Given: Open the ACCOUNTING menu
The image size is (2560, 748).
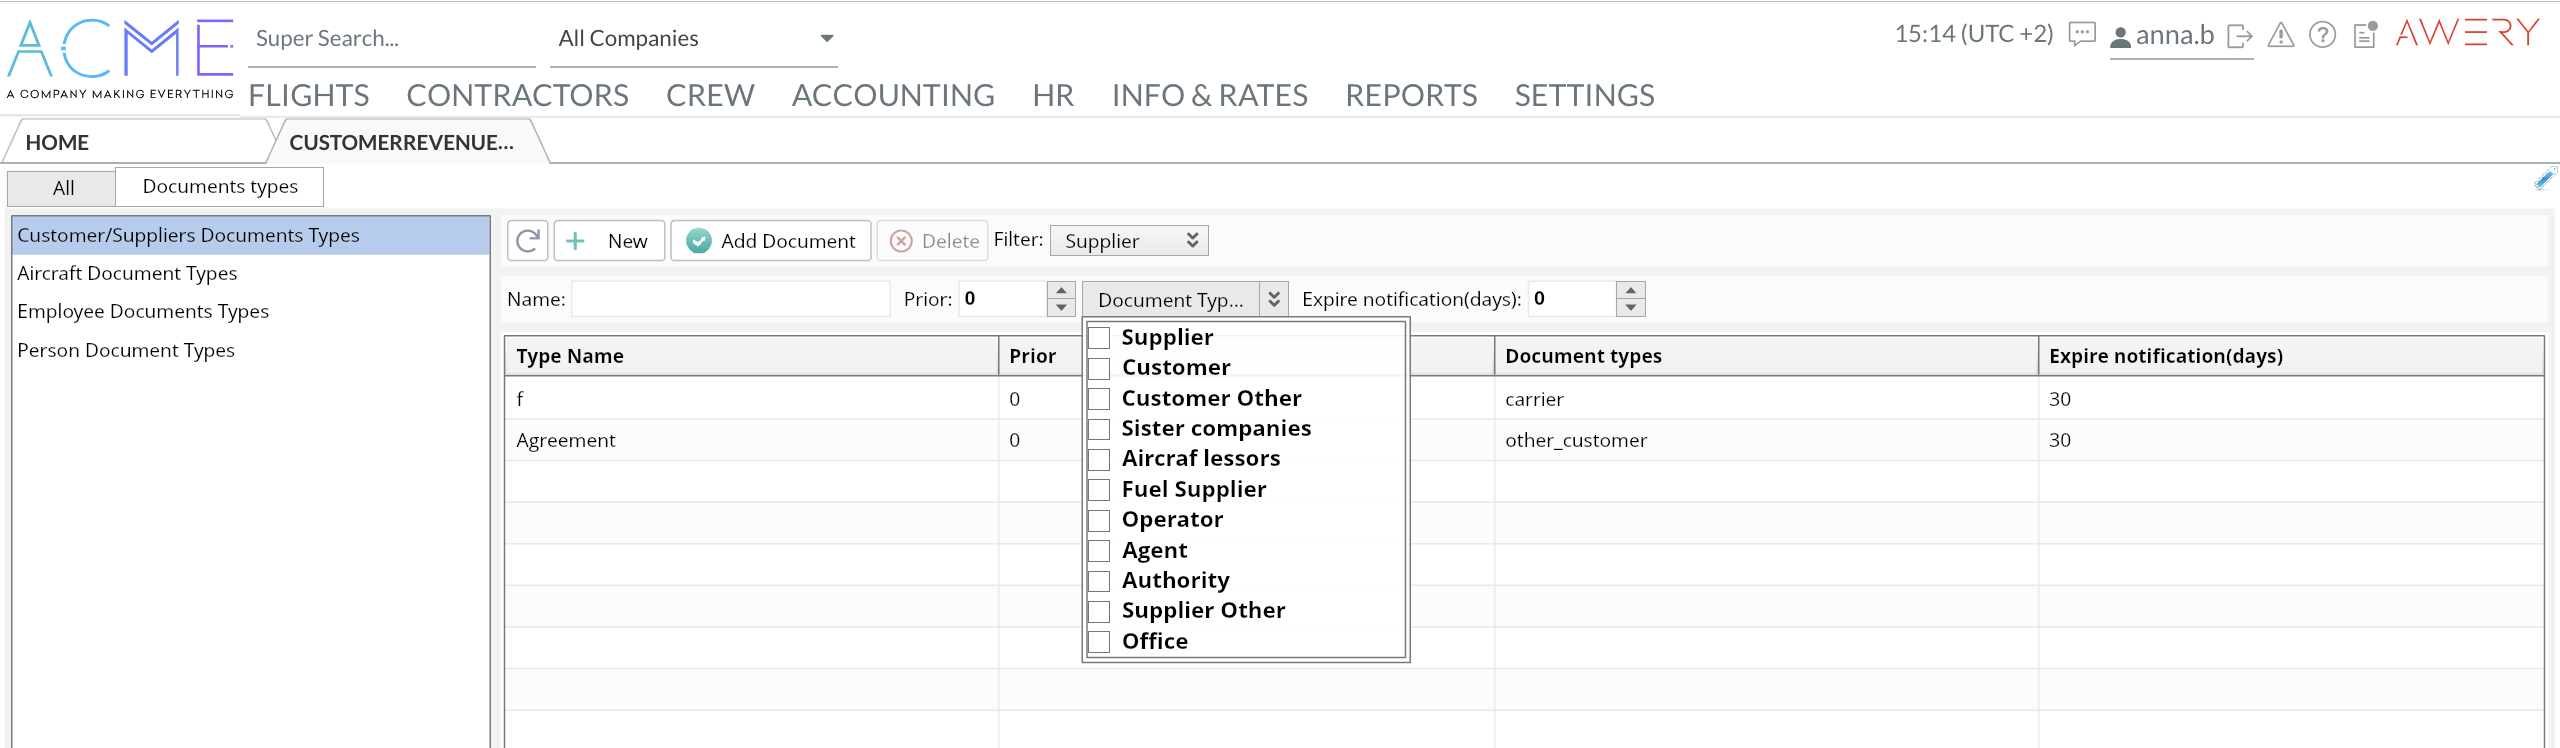Looking at the screenshot, I should [892, 95].
